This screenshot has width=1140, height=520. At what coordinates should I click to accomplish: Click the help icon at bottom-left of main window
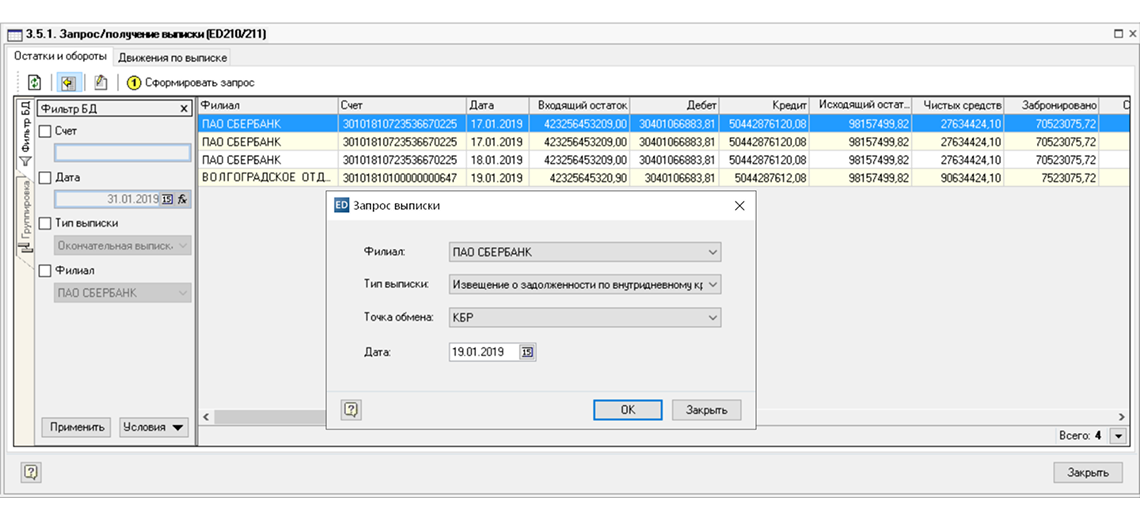click(31, 472)
